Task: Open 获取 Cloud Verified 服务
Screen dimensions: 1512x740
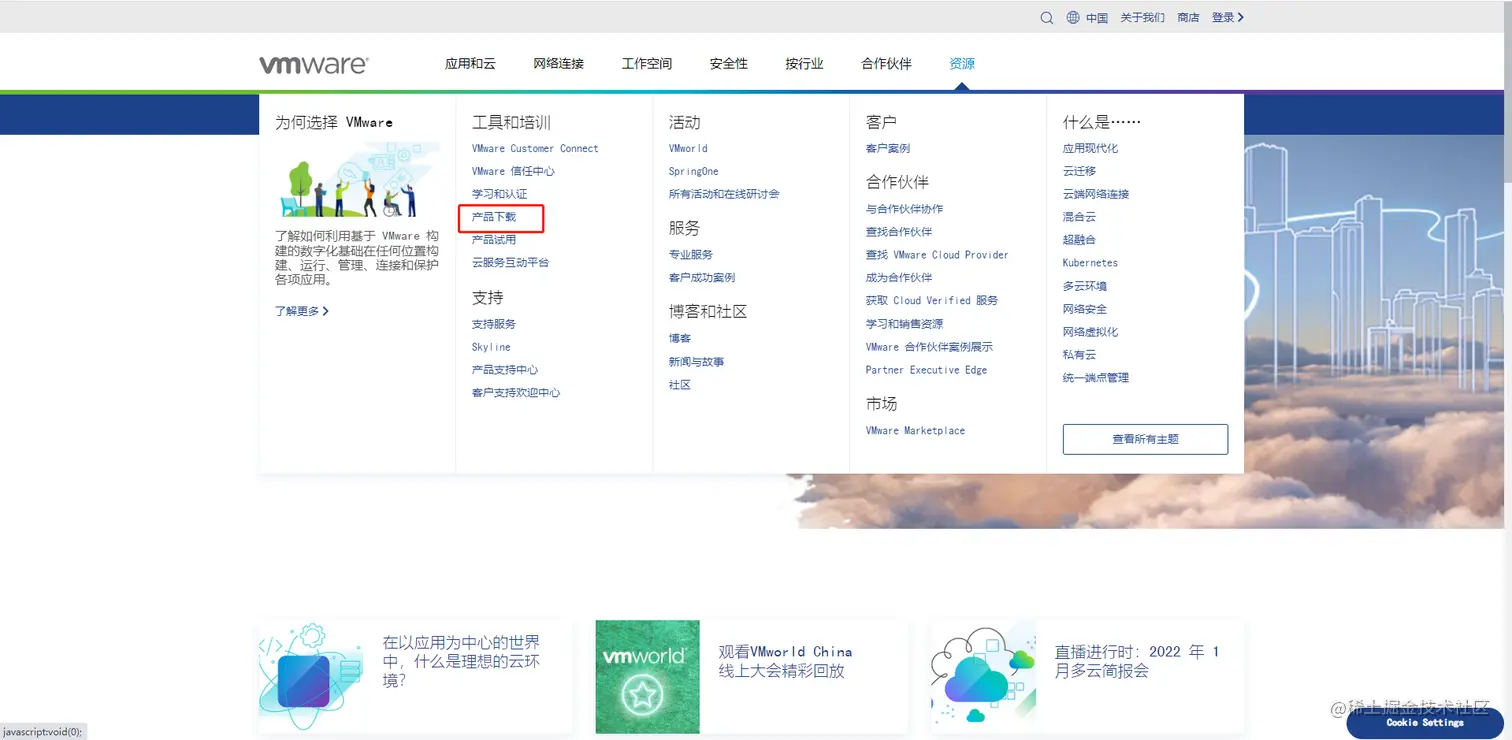Action: tap(932, 300)
